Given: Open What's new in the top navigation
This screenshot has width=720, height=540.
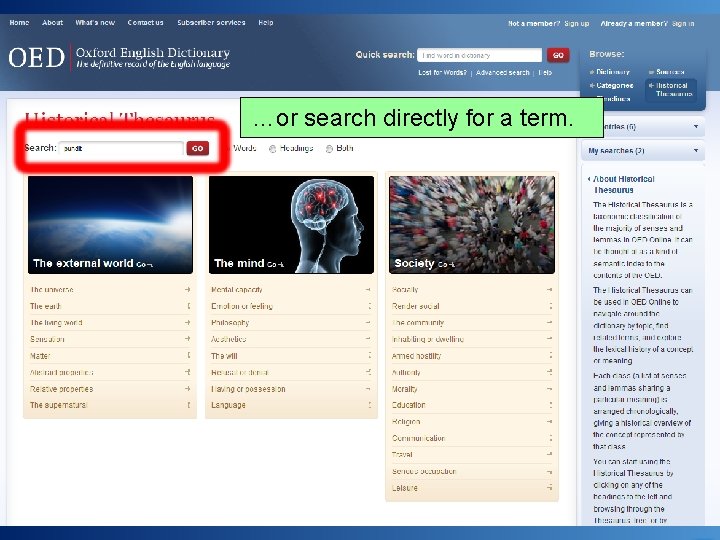Looking at the screenshot, I should coord(95,22).
